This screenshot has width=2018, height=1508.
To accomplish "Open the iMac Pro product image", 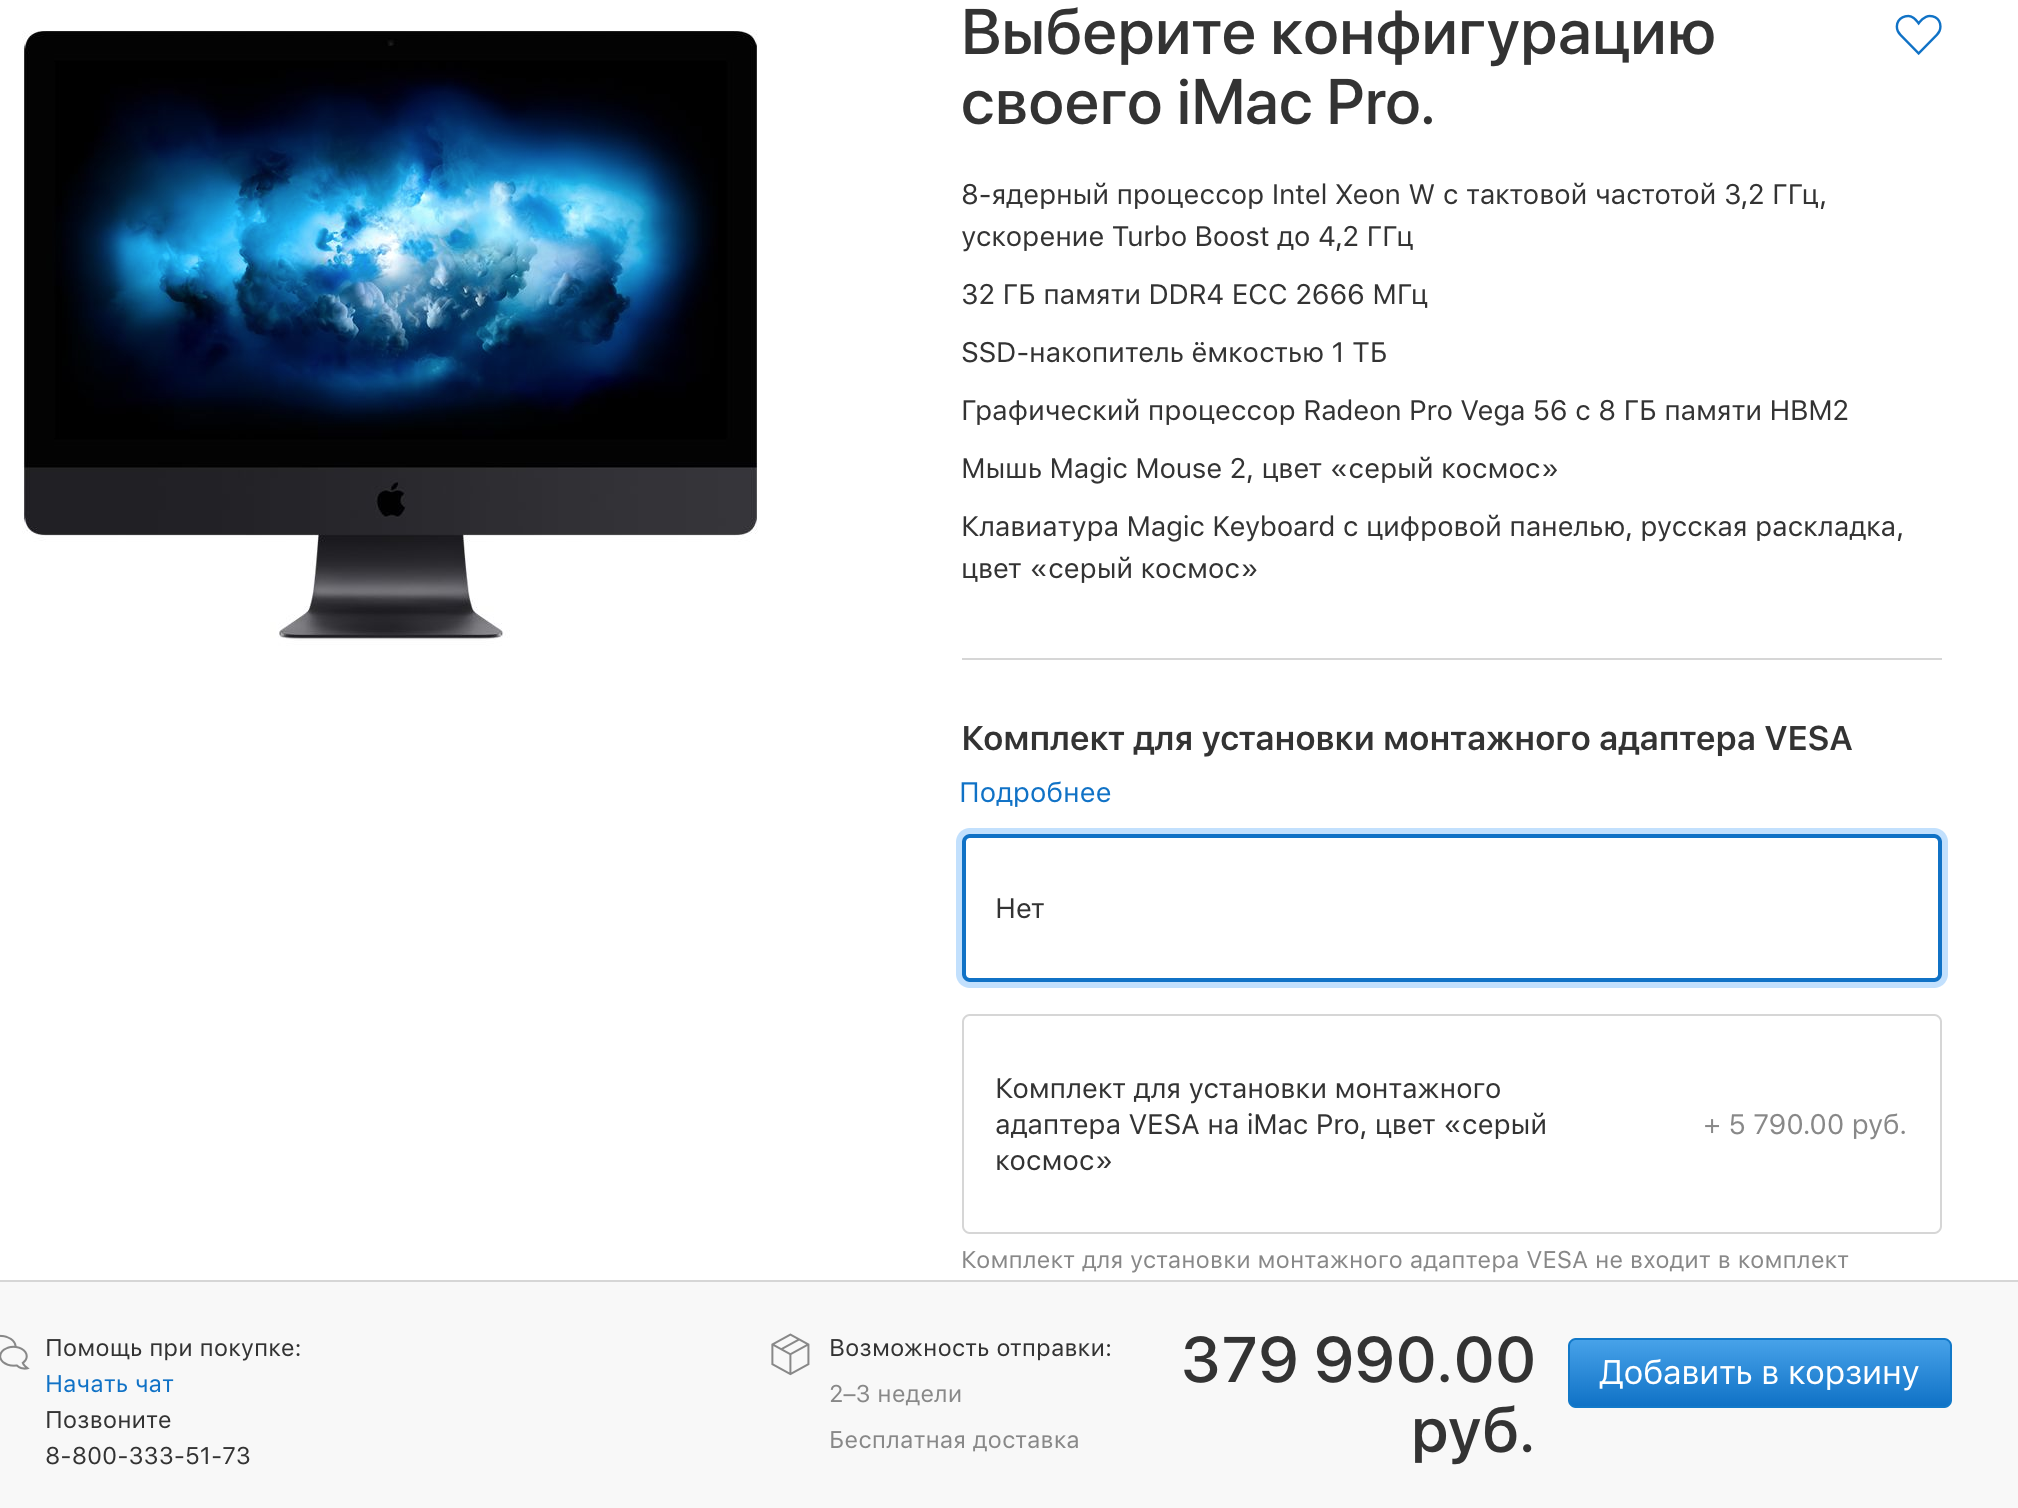I will pyautogui.click(x=390, y=334).
